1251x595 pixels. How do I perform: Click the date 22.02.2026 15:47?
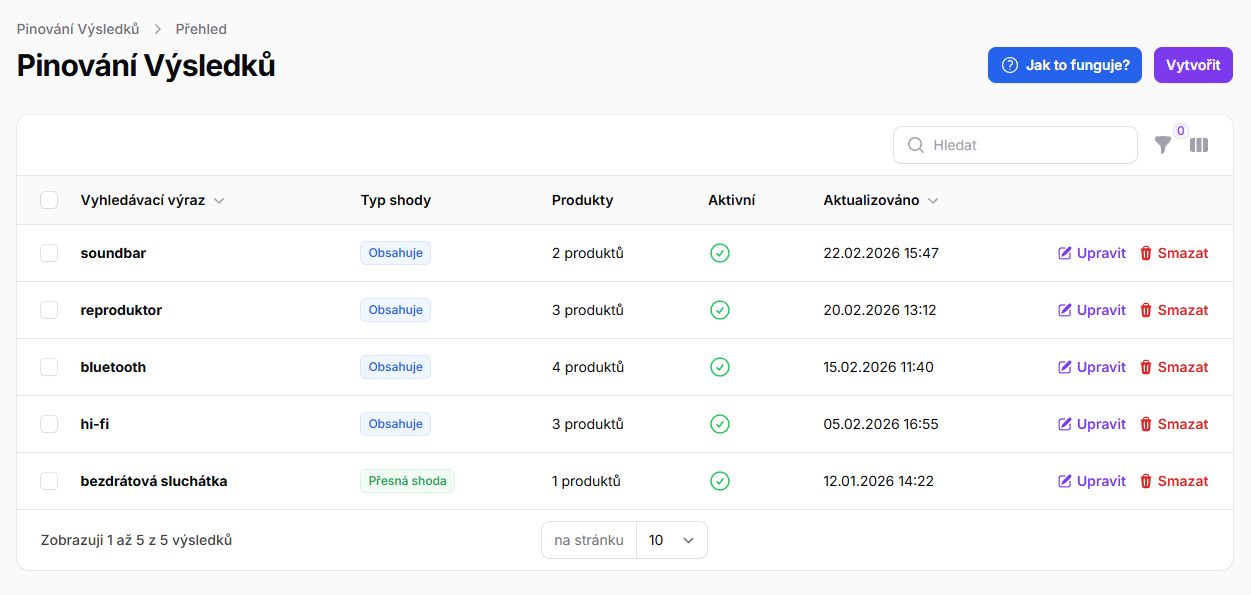881,253
